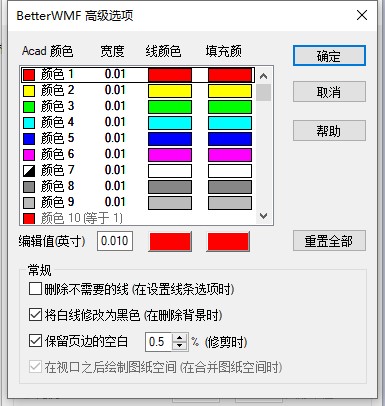This screenshot has height=406, width=385.
Task: Select the 颜色 9 row label
Action: 57,202
